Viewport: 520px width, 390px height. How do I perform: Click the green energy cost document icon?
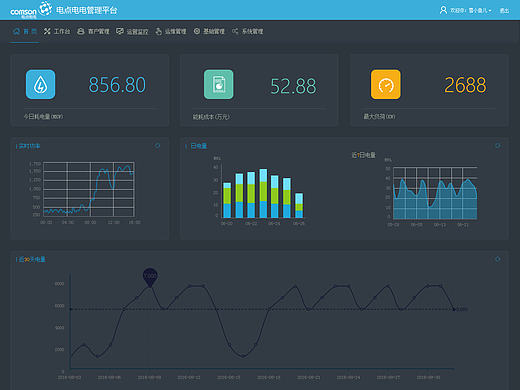219,84
